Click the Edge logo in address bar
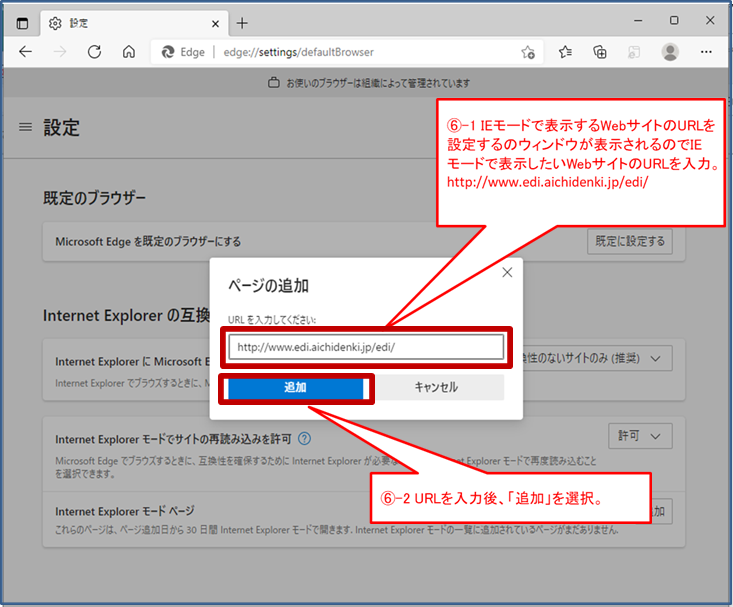Image resolution: width=733 pixels, height=607 pixels. click(x=167, y=52)
